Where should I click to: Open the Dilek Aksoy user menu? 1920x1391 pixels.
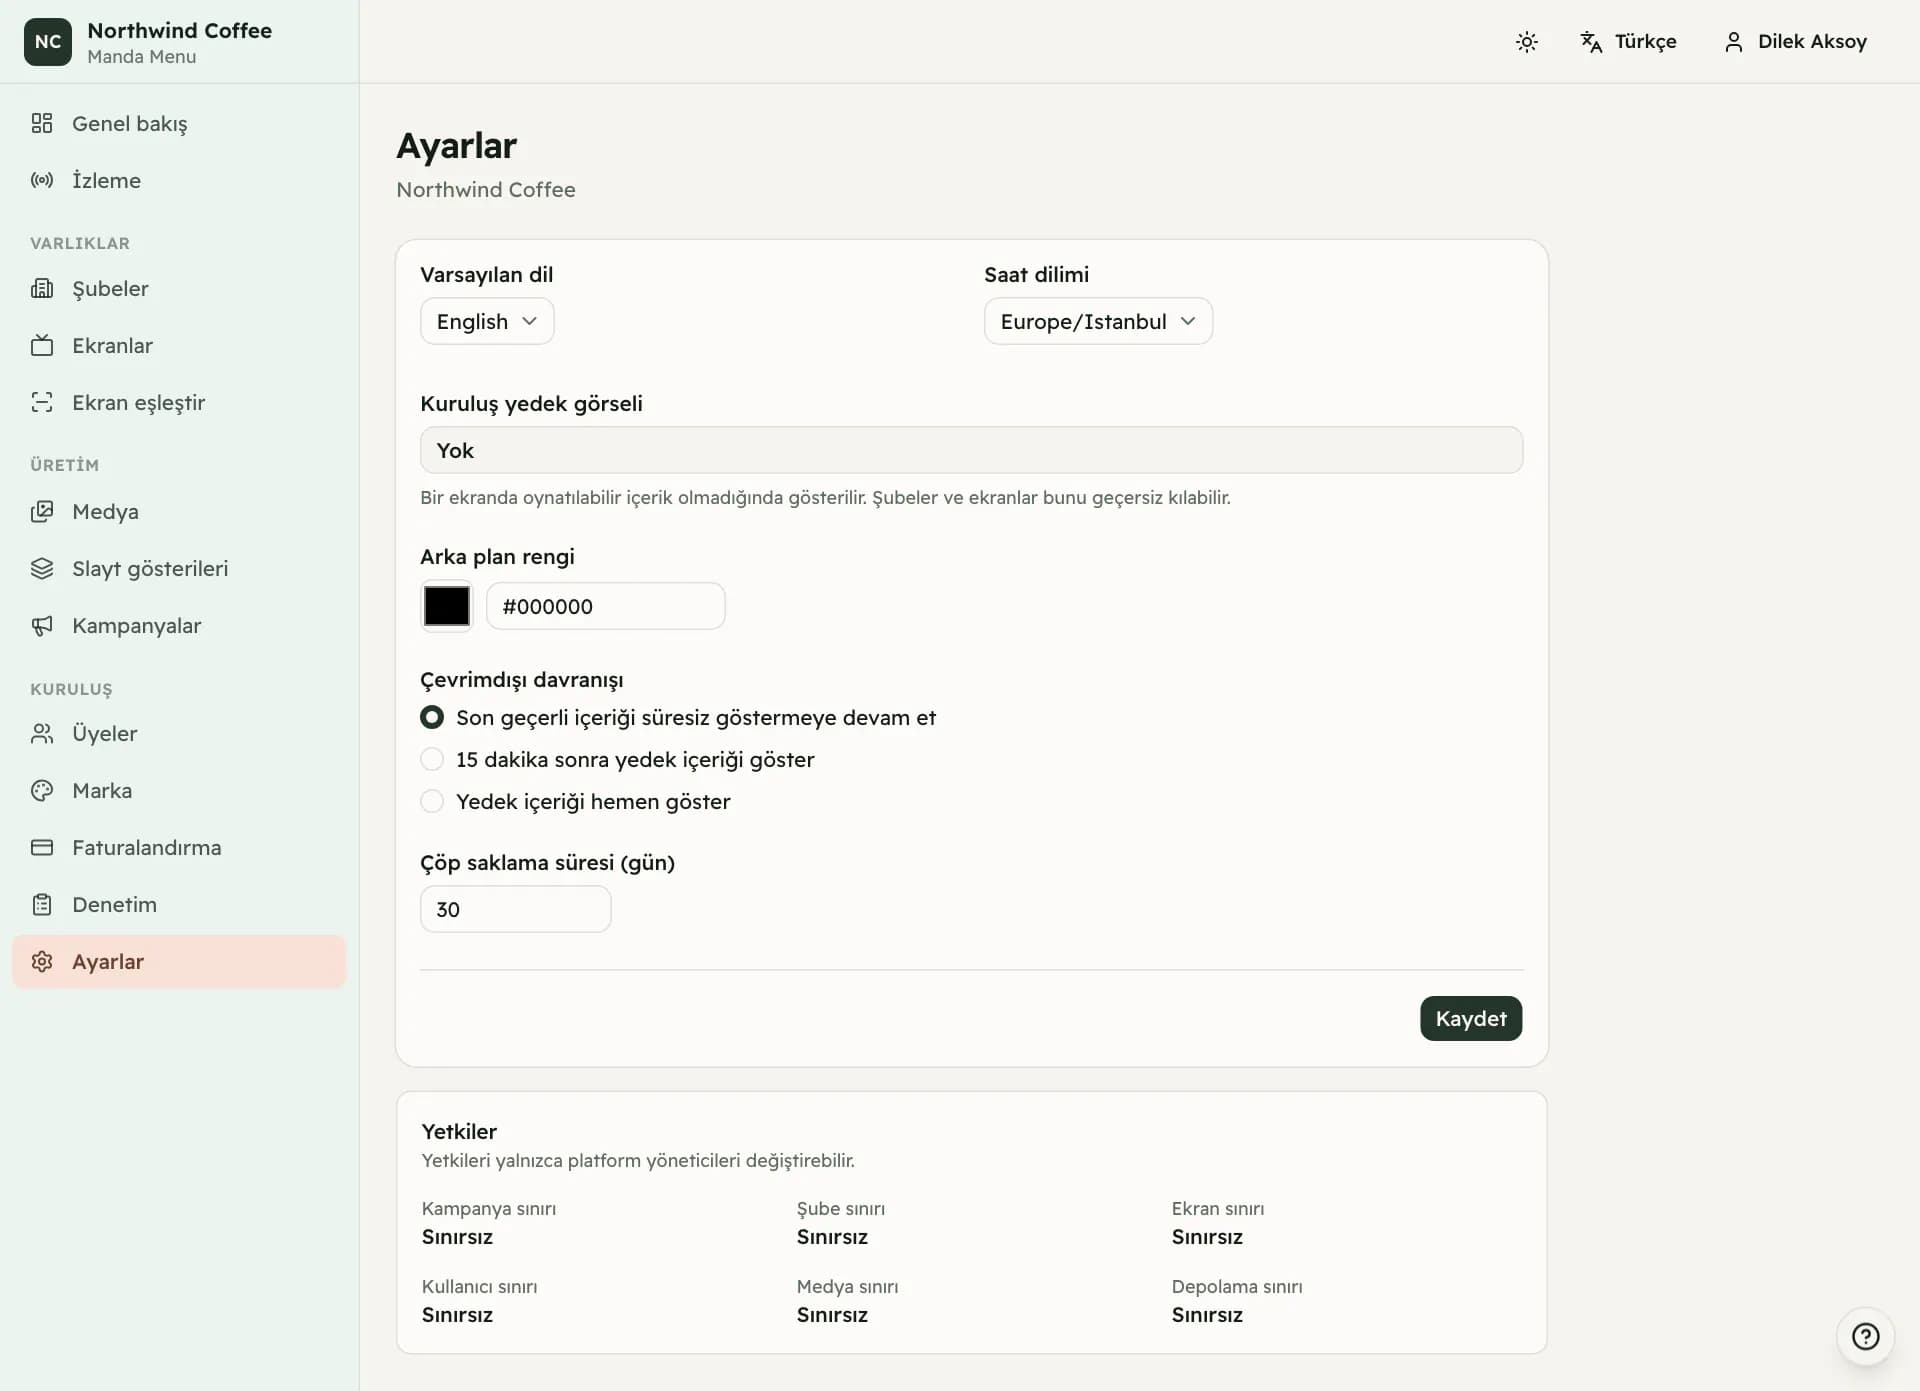[x=1795, y=41]
